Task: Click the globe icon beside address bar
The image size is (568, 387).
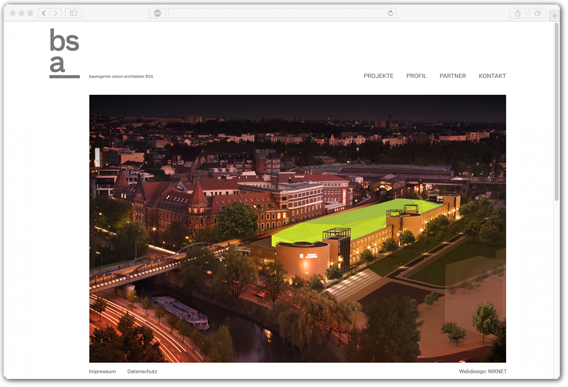Action: 157,13
